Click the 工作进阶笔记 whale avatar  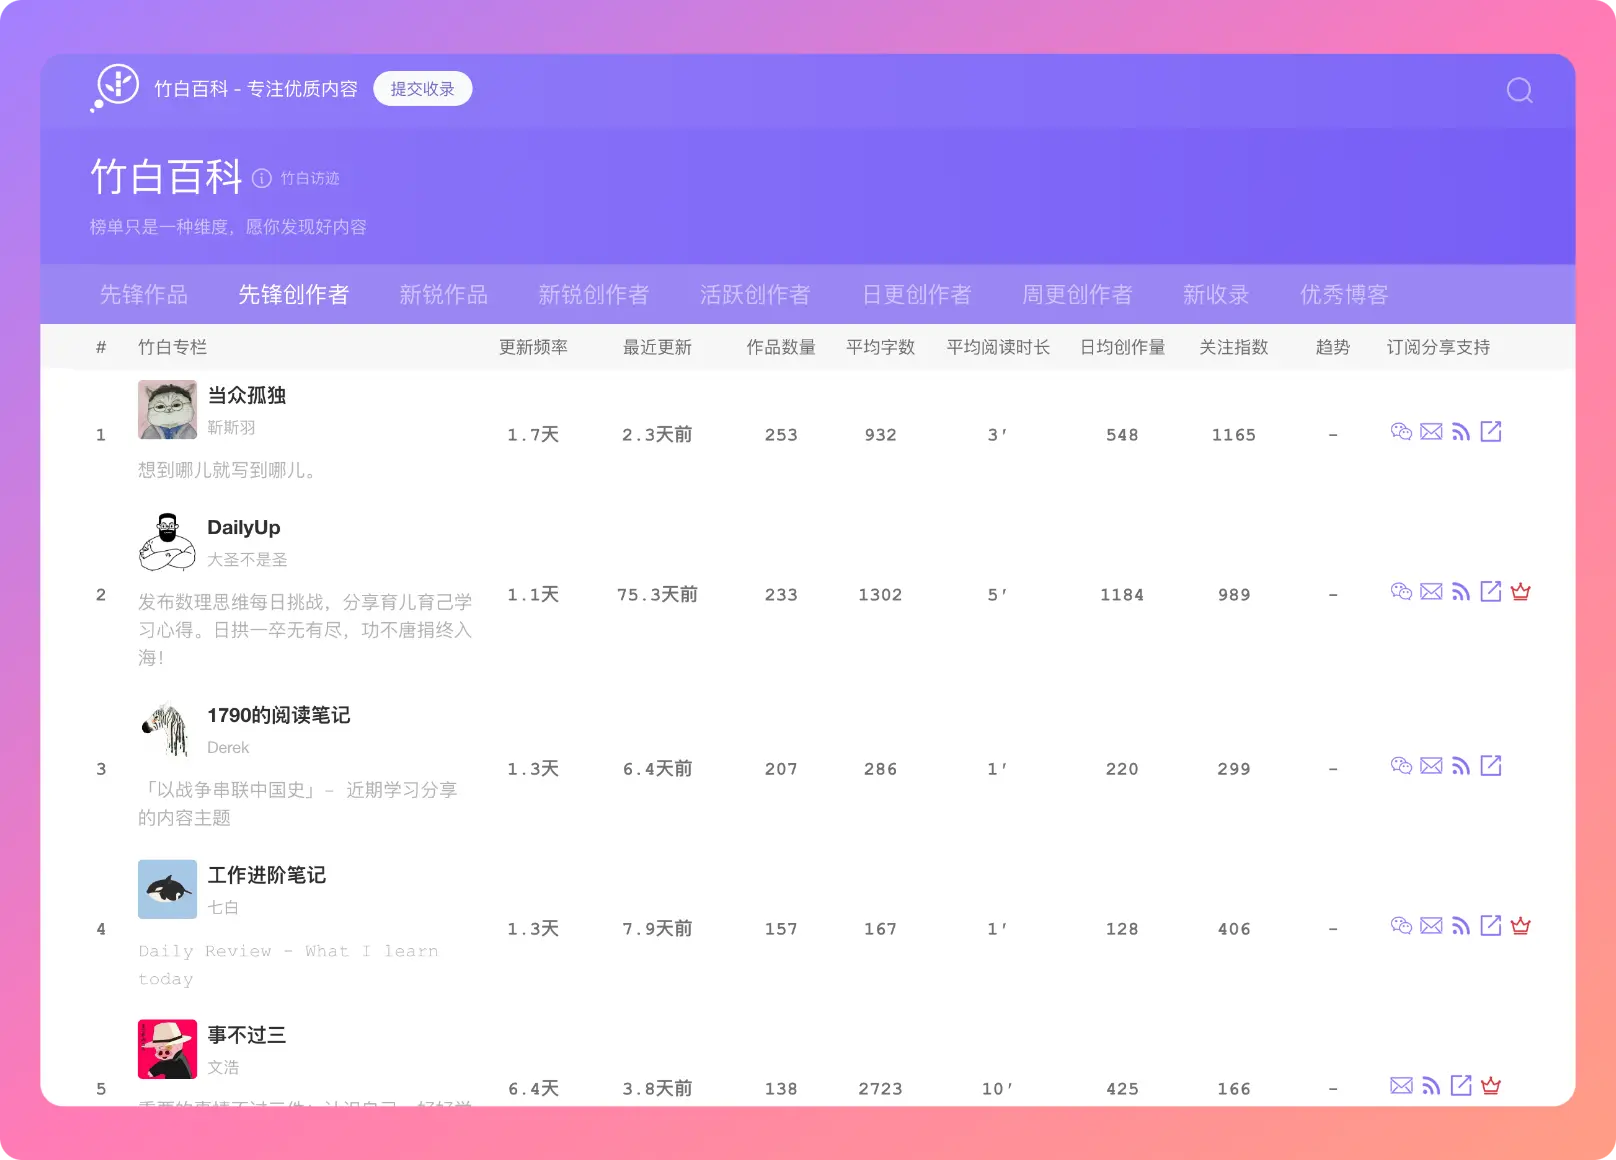point(167,889)
